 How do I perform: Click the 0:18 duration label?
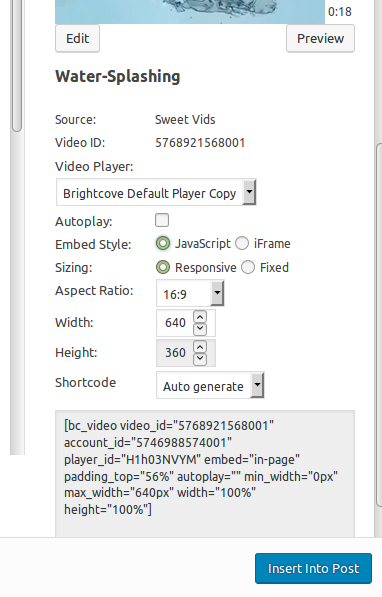(340, 12)
